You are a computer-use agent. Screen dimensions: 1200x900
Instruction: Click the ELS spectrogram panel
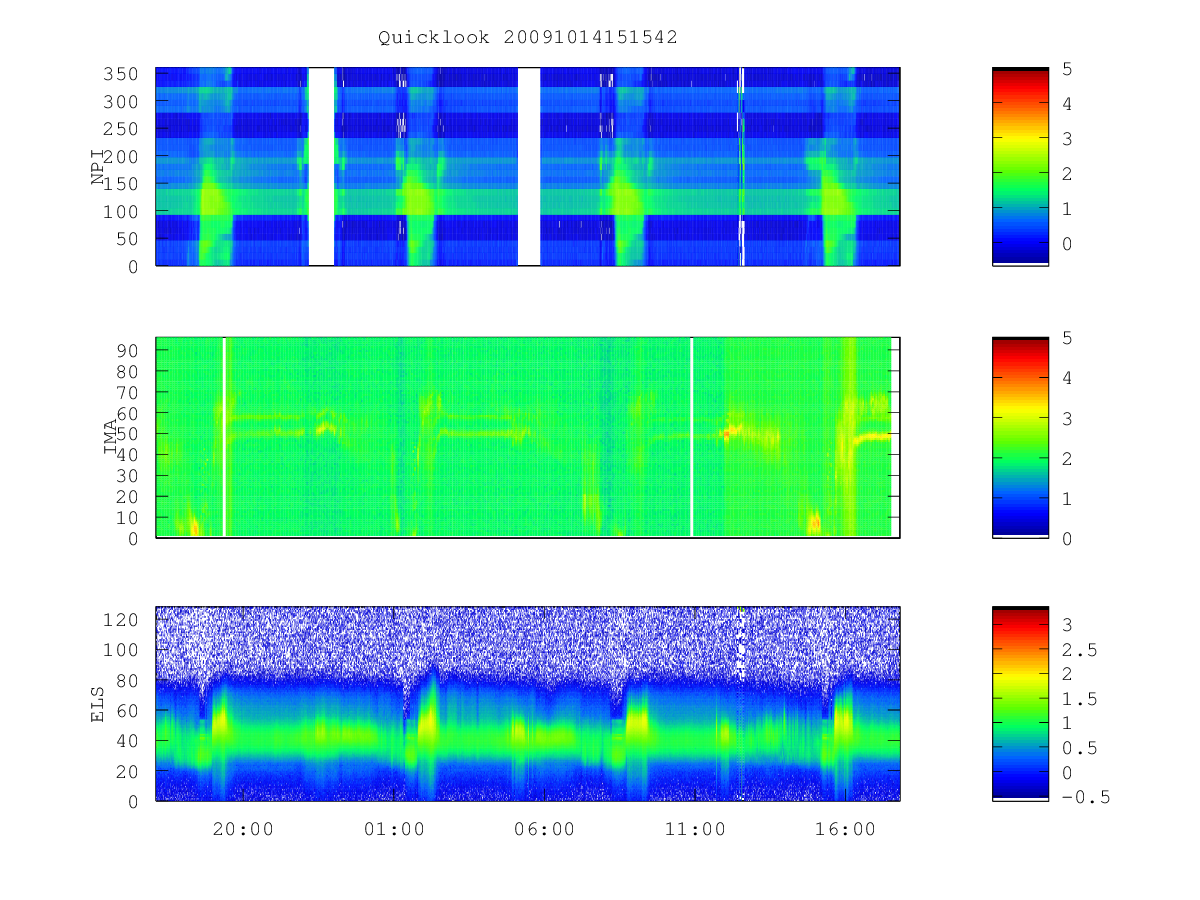coord(528,704)
